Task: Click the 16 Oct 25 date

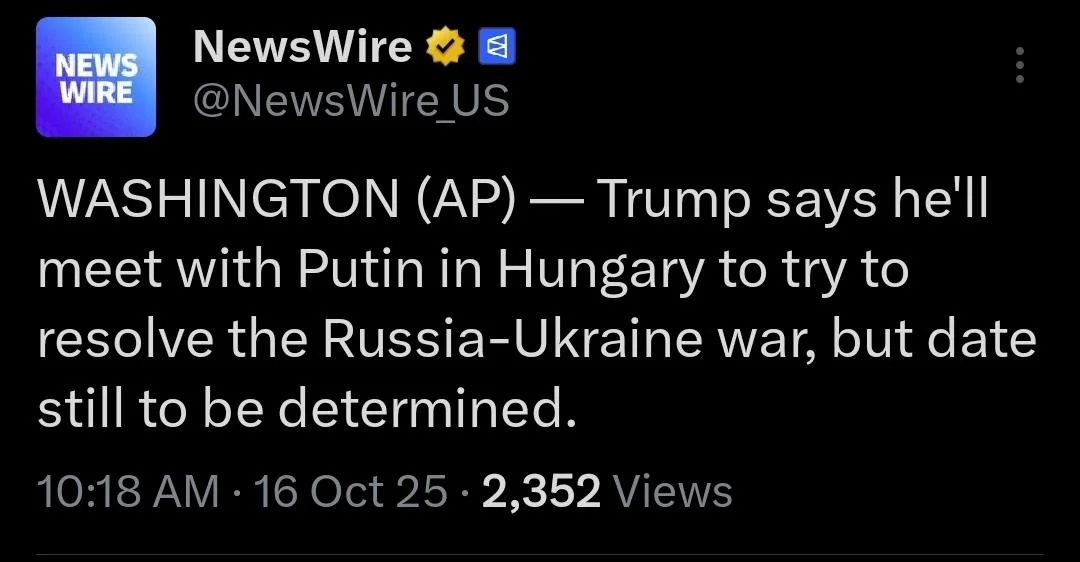Action: (x=351, y=492)
